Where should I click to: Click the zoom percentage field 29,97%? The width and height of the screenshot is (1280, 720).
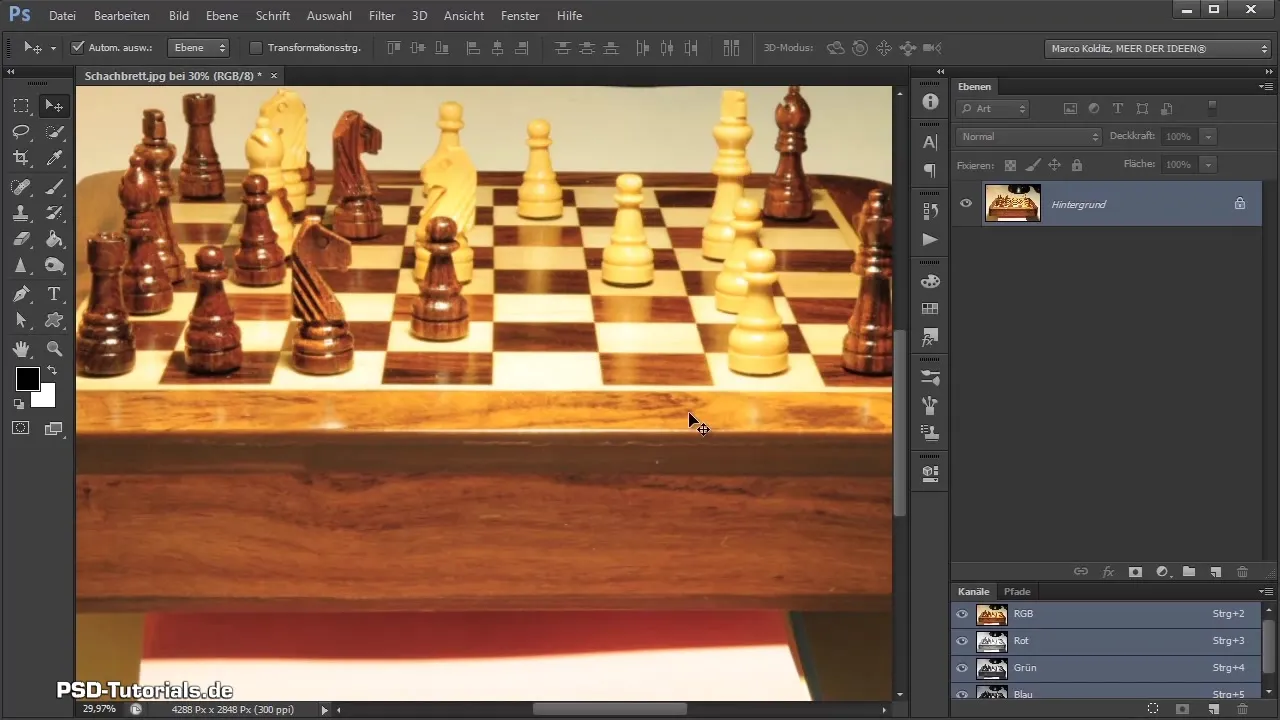coord(98,709)
